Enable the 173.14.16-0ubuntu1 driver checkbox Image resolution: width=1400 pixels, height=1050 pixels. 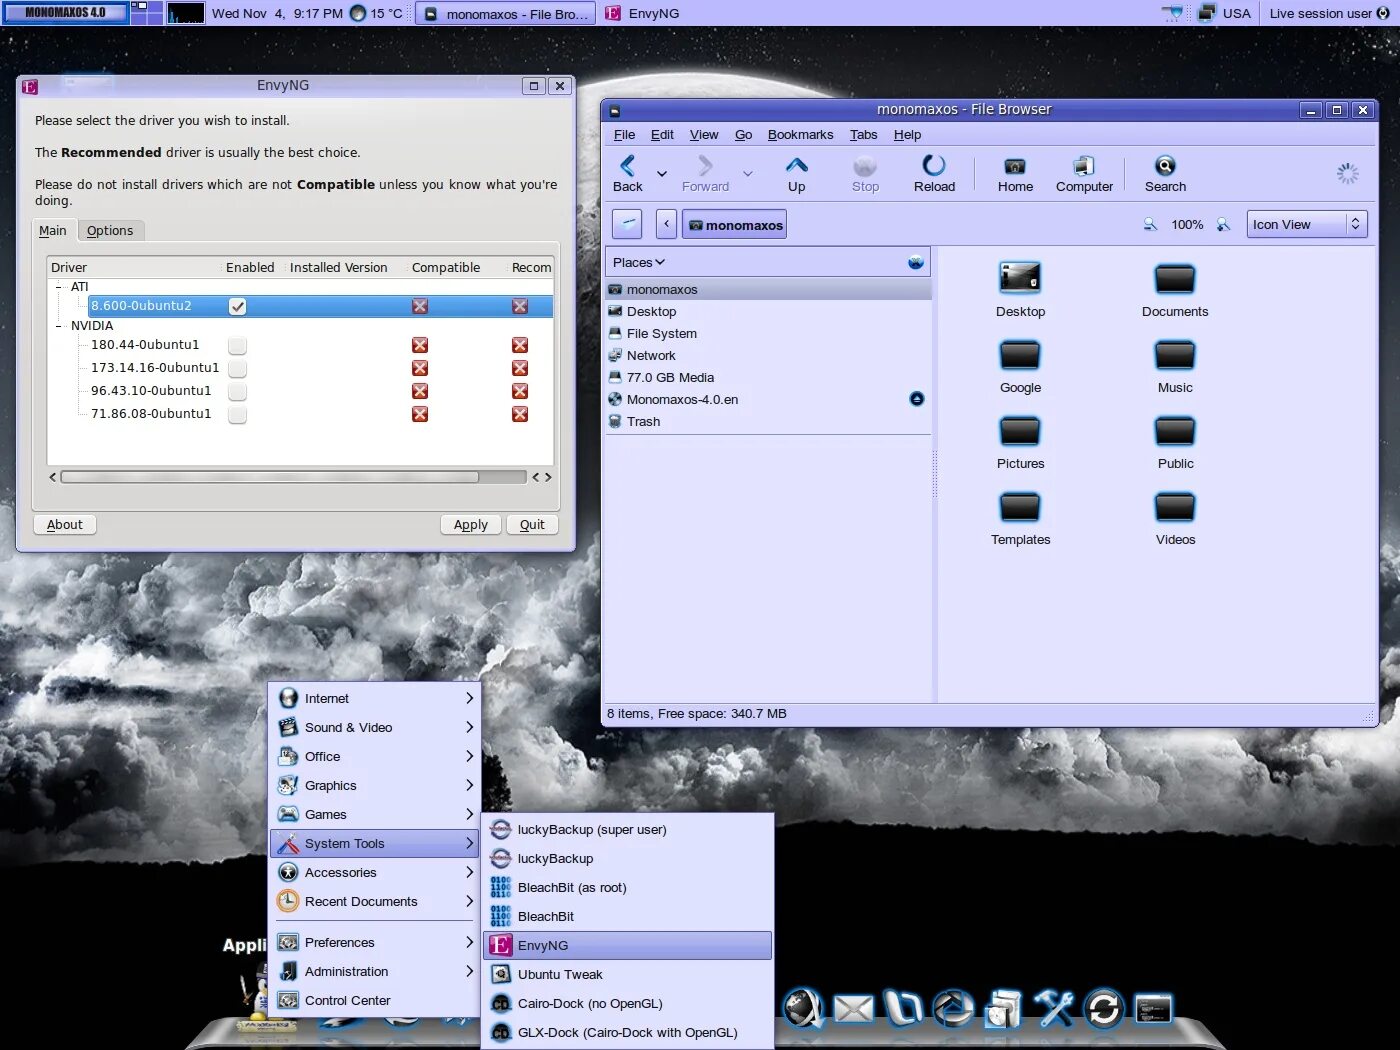pyautogui.click(x=237, y=368)
